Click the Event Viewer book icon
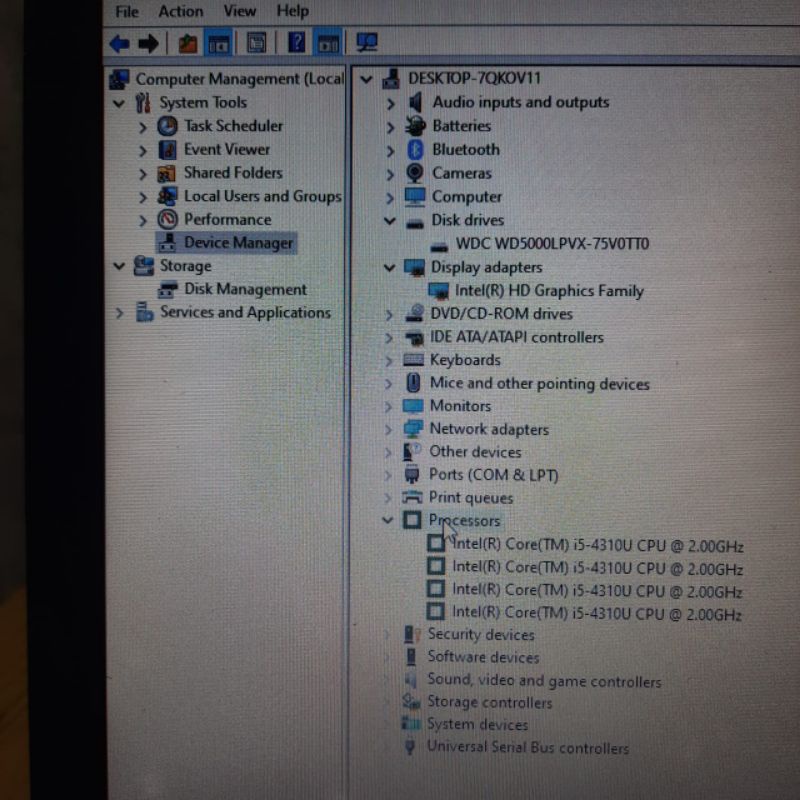 pyautogui.click(x=167, y=150)
